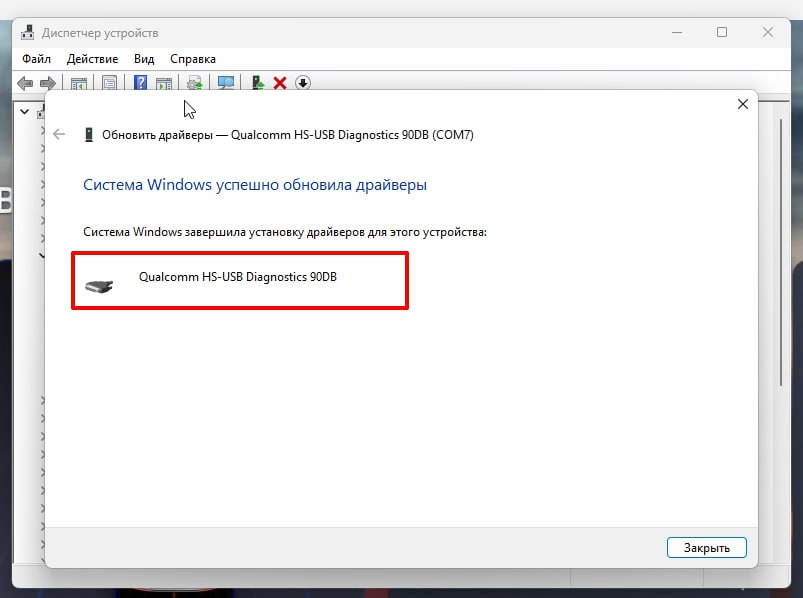Open the Properties toolbar icon
The width and height of the screenshot is (803, 598).
click(x=109, y=83)
